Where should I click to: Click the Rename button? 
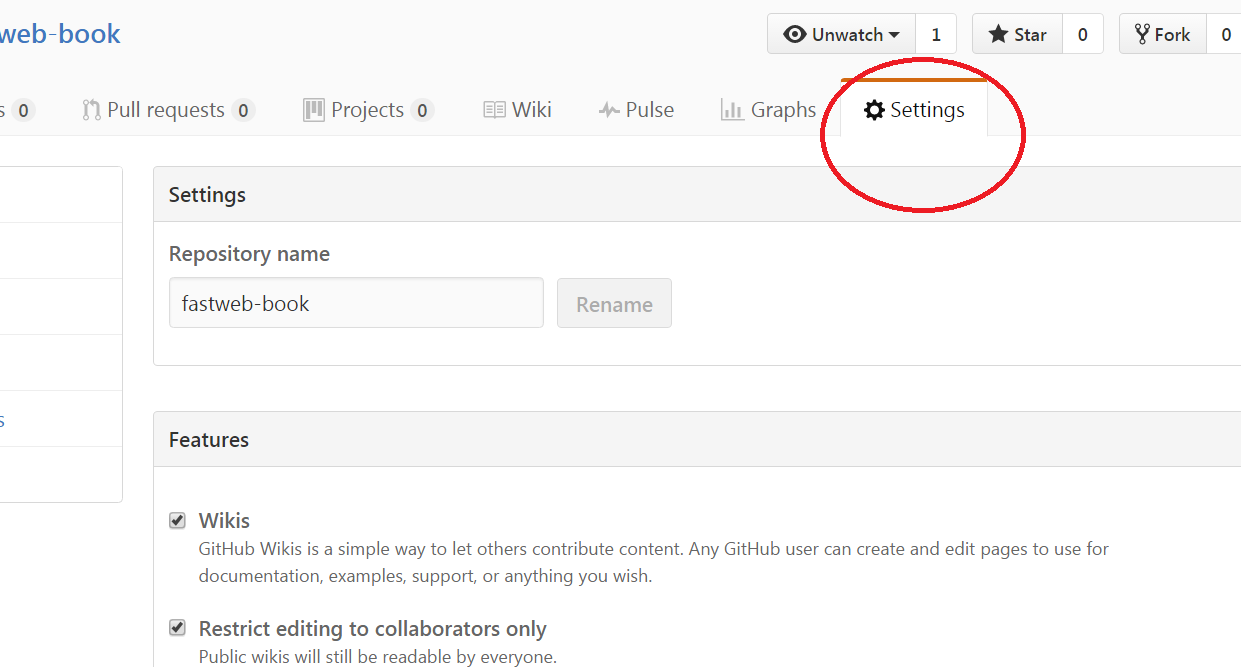[x=614, y=304]
